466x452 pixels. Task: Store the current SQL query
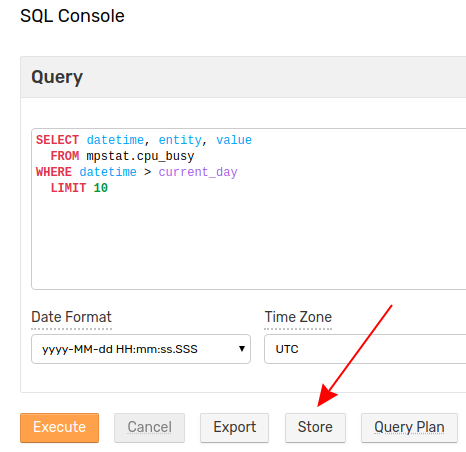315,428
